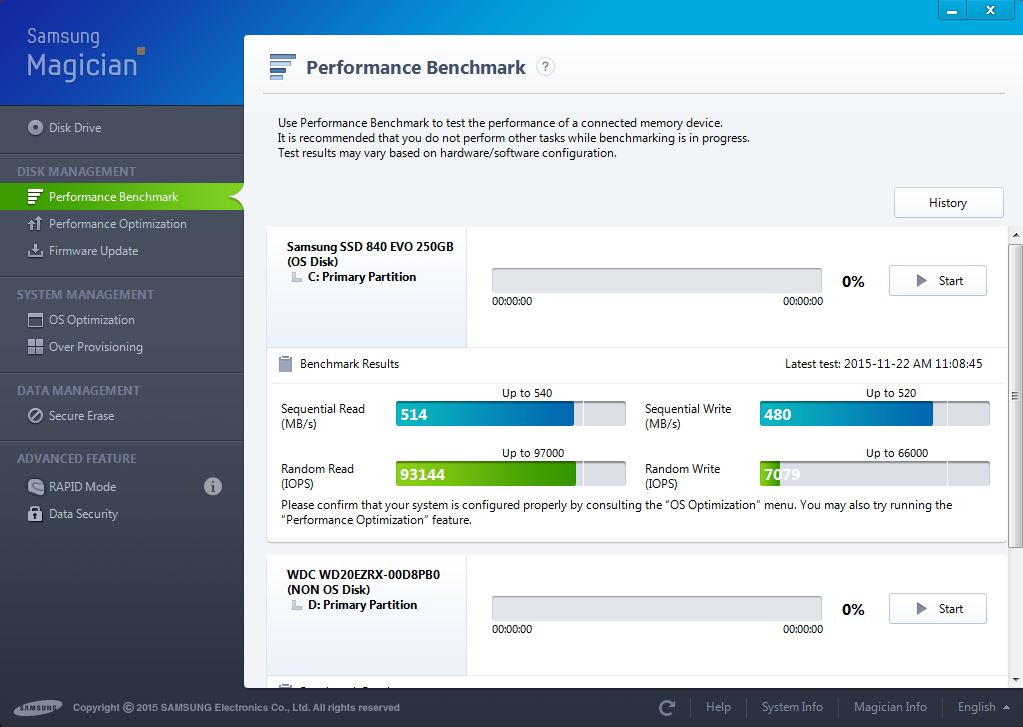This screenshot has height=727, width=1023.
Task: Click the OS Optimization window icon
Action: click(x=35, y=320)
